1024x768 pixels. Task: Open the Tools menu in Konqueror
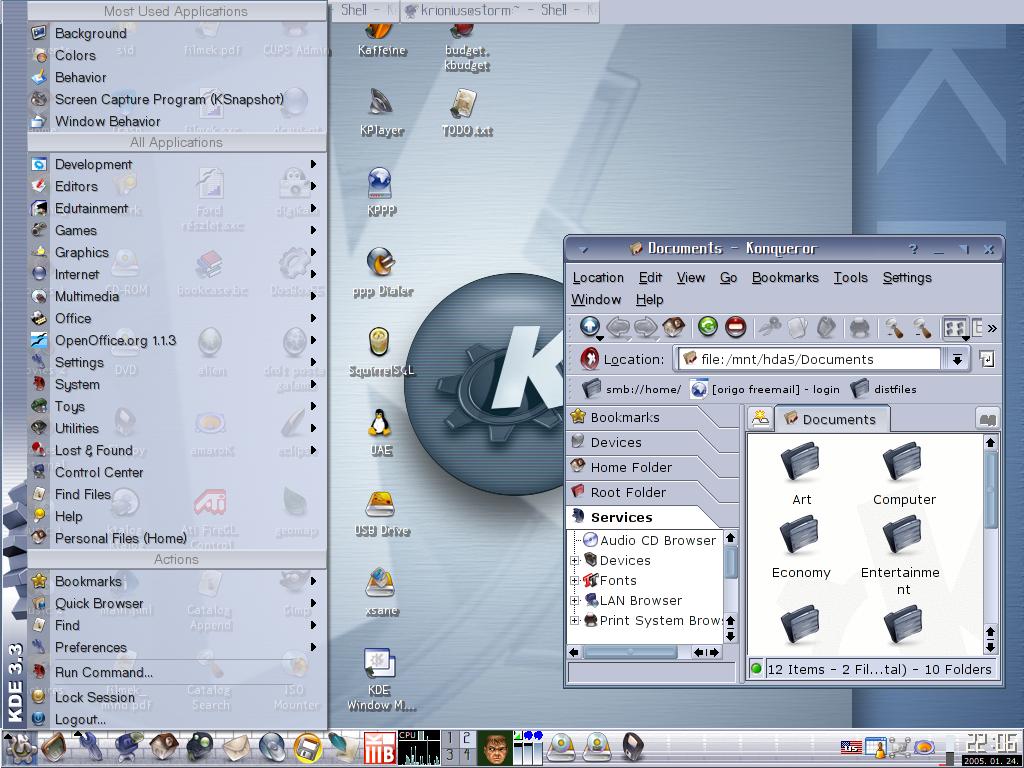coord(850,278)
